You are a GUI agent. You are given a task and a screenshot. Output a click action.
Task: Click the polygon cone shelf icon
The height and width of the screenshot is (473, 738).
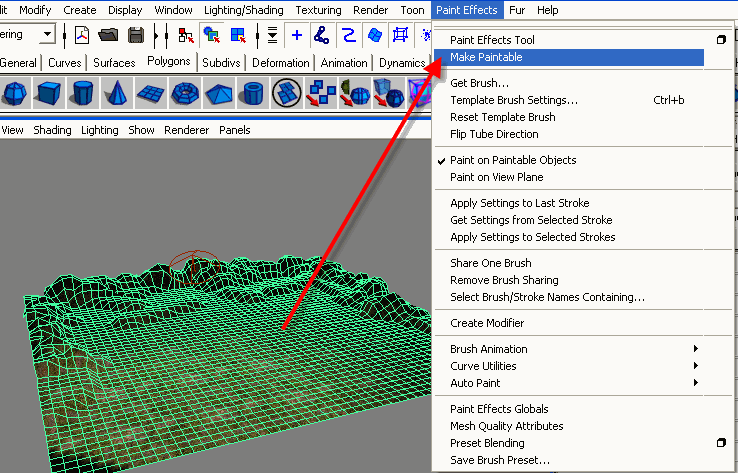pos(117,94)
